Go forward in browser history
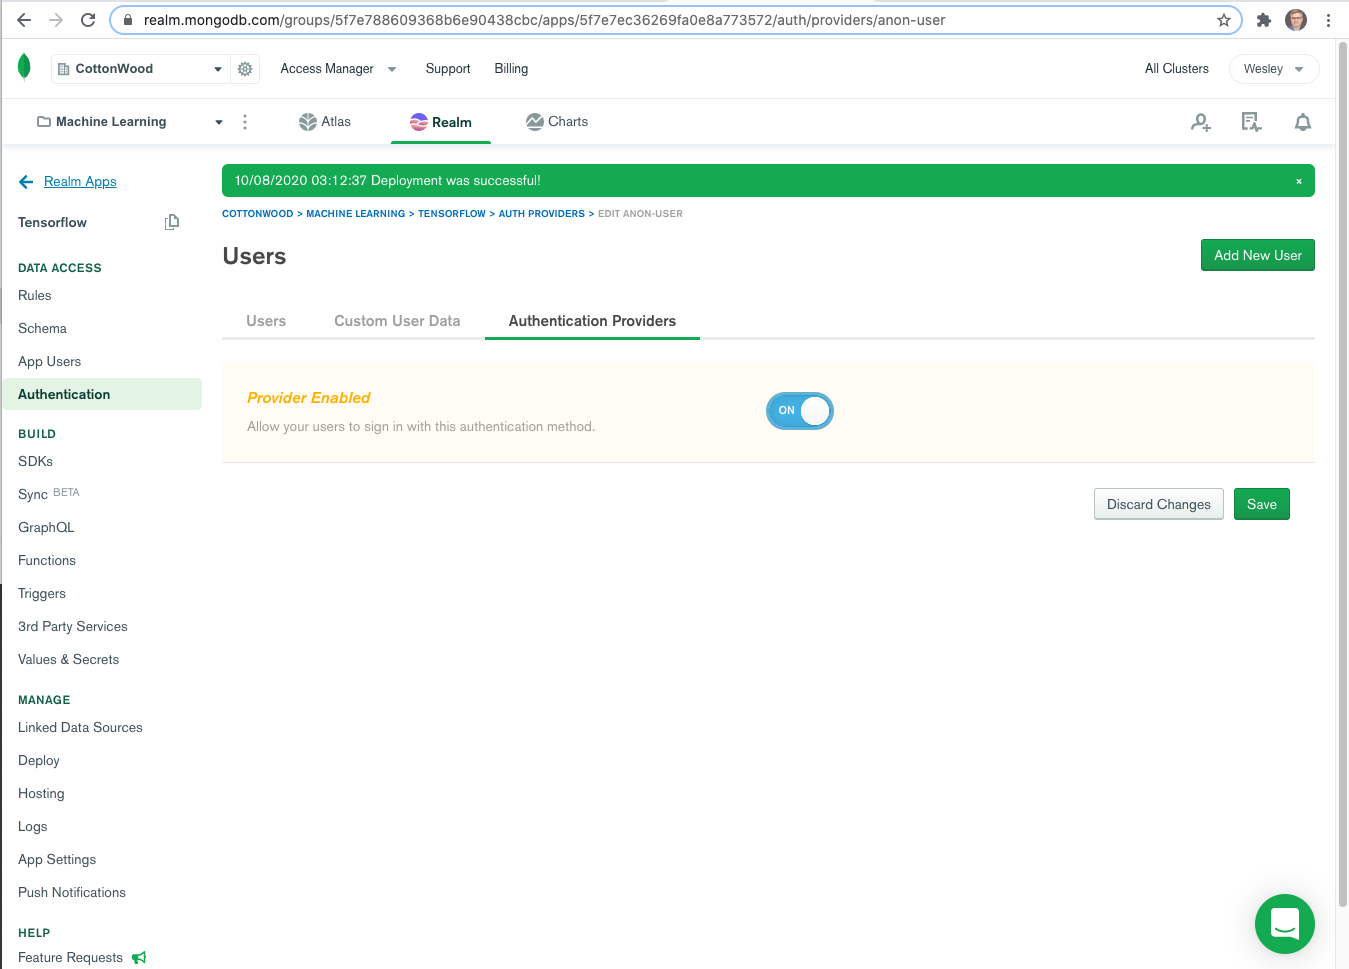This screenshot has width=1349, height=969. (x=56, y=20)
